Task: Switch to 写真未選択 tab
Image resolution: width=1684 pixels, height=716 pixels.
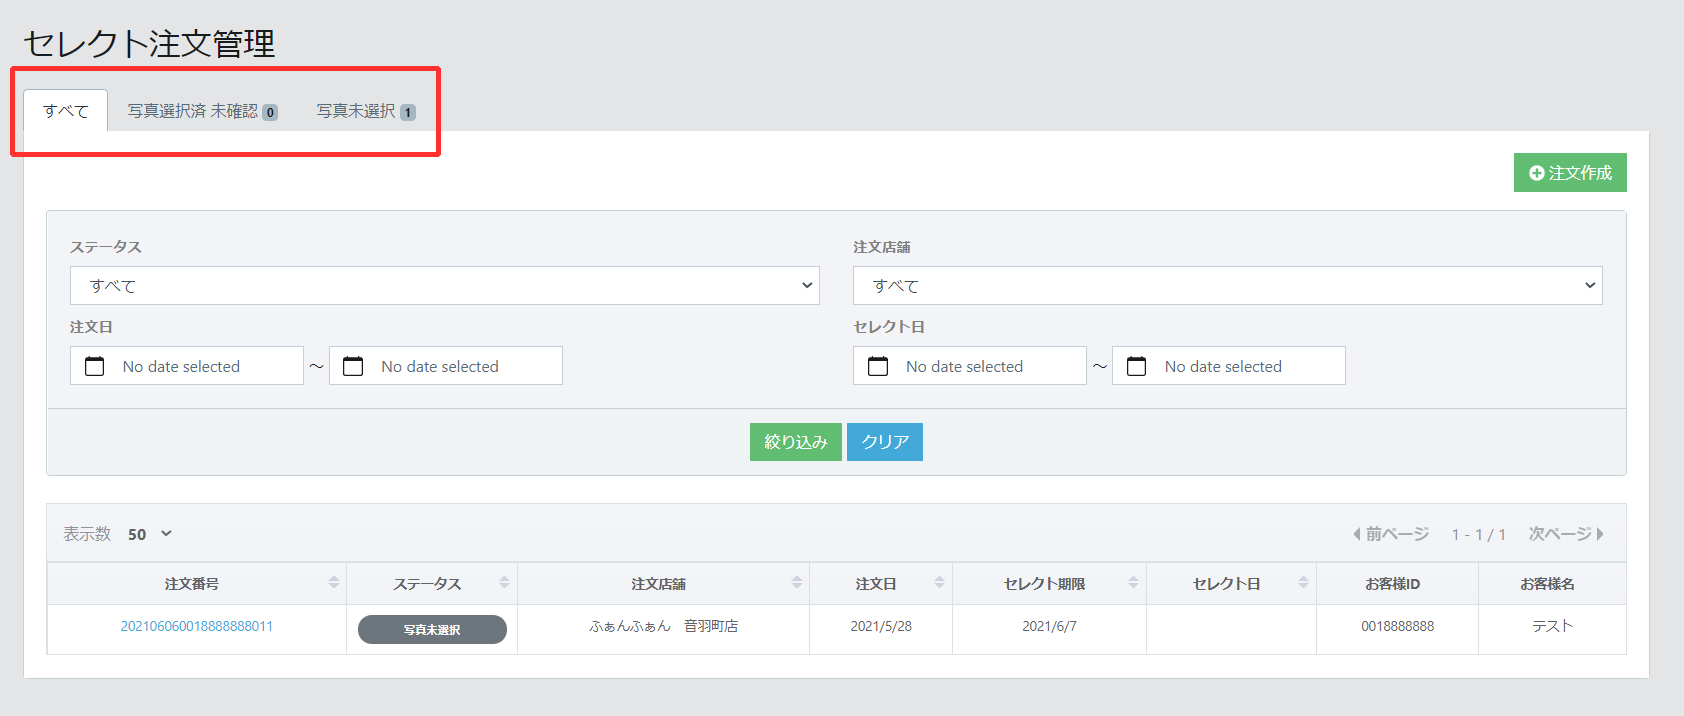Action: pyautogui.click(x=365, y=111)
